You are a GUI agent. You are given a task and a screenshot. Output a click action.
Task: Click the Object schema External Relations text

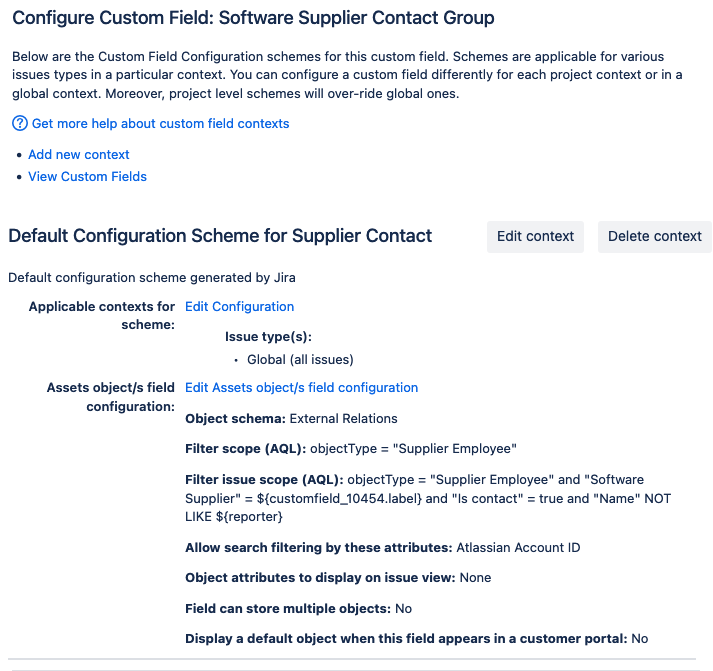point(291,418)
